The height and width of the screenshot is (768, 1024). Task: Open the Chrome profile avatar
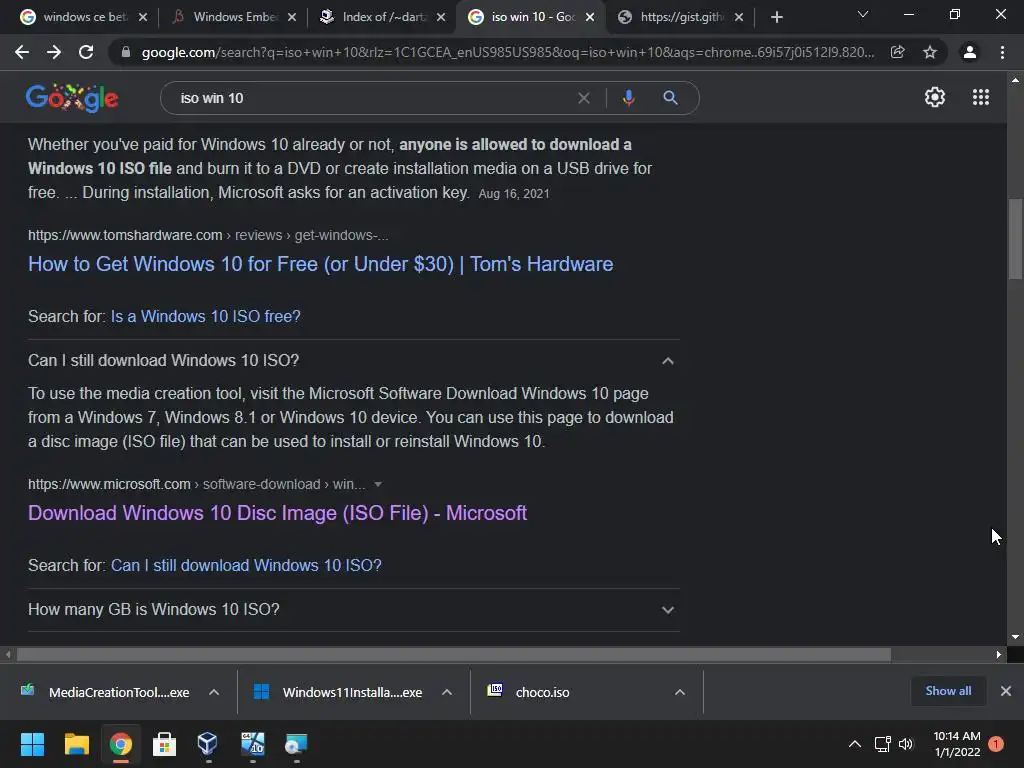coord(970,52)
